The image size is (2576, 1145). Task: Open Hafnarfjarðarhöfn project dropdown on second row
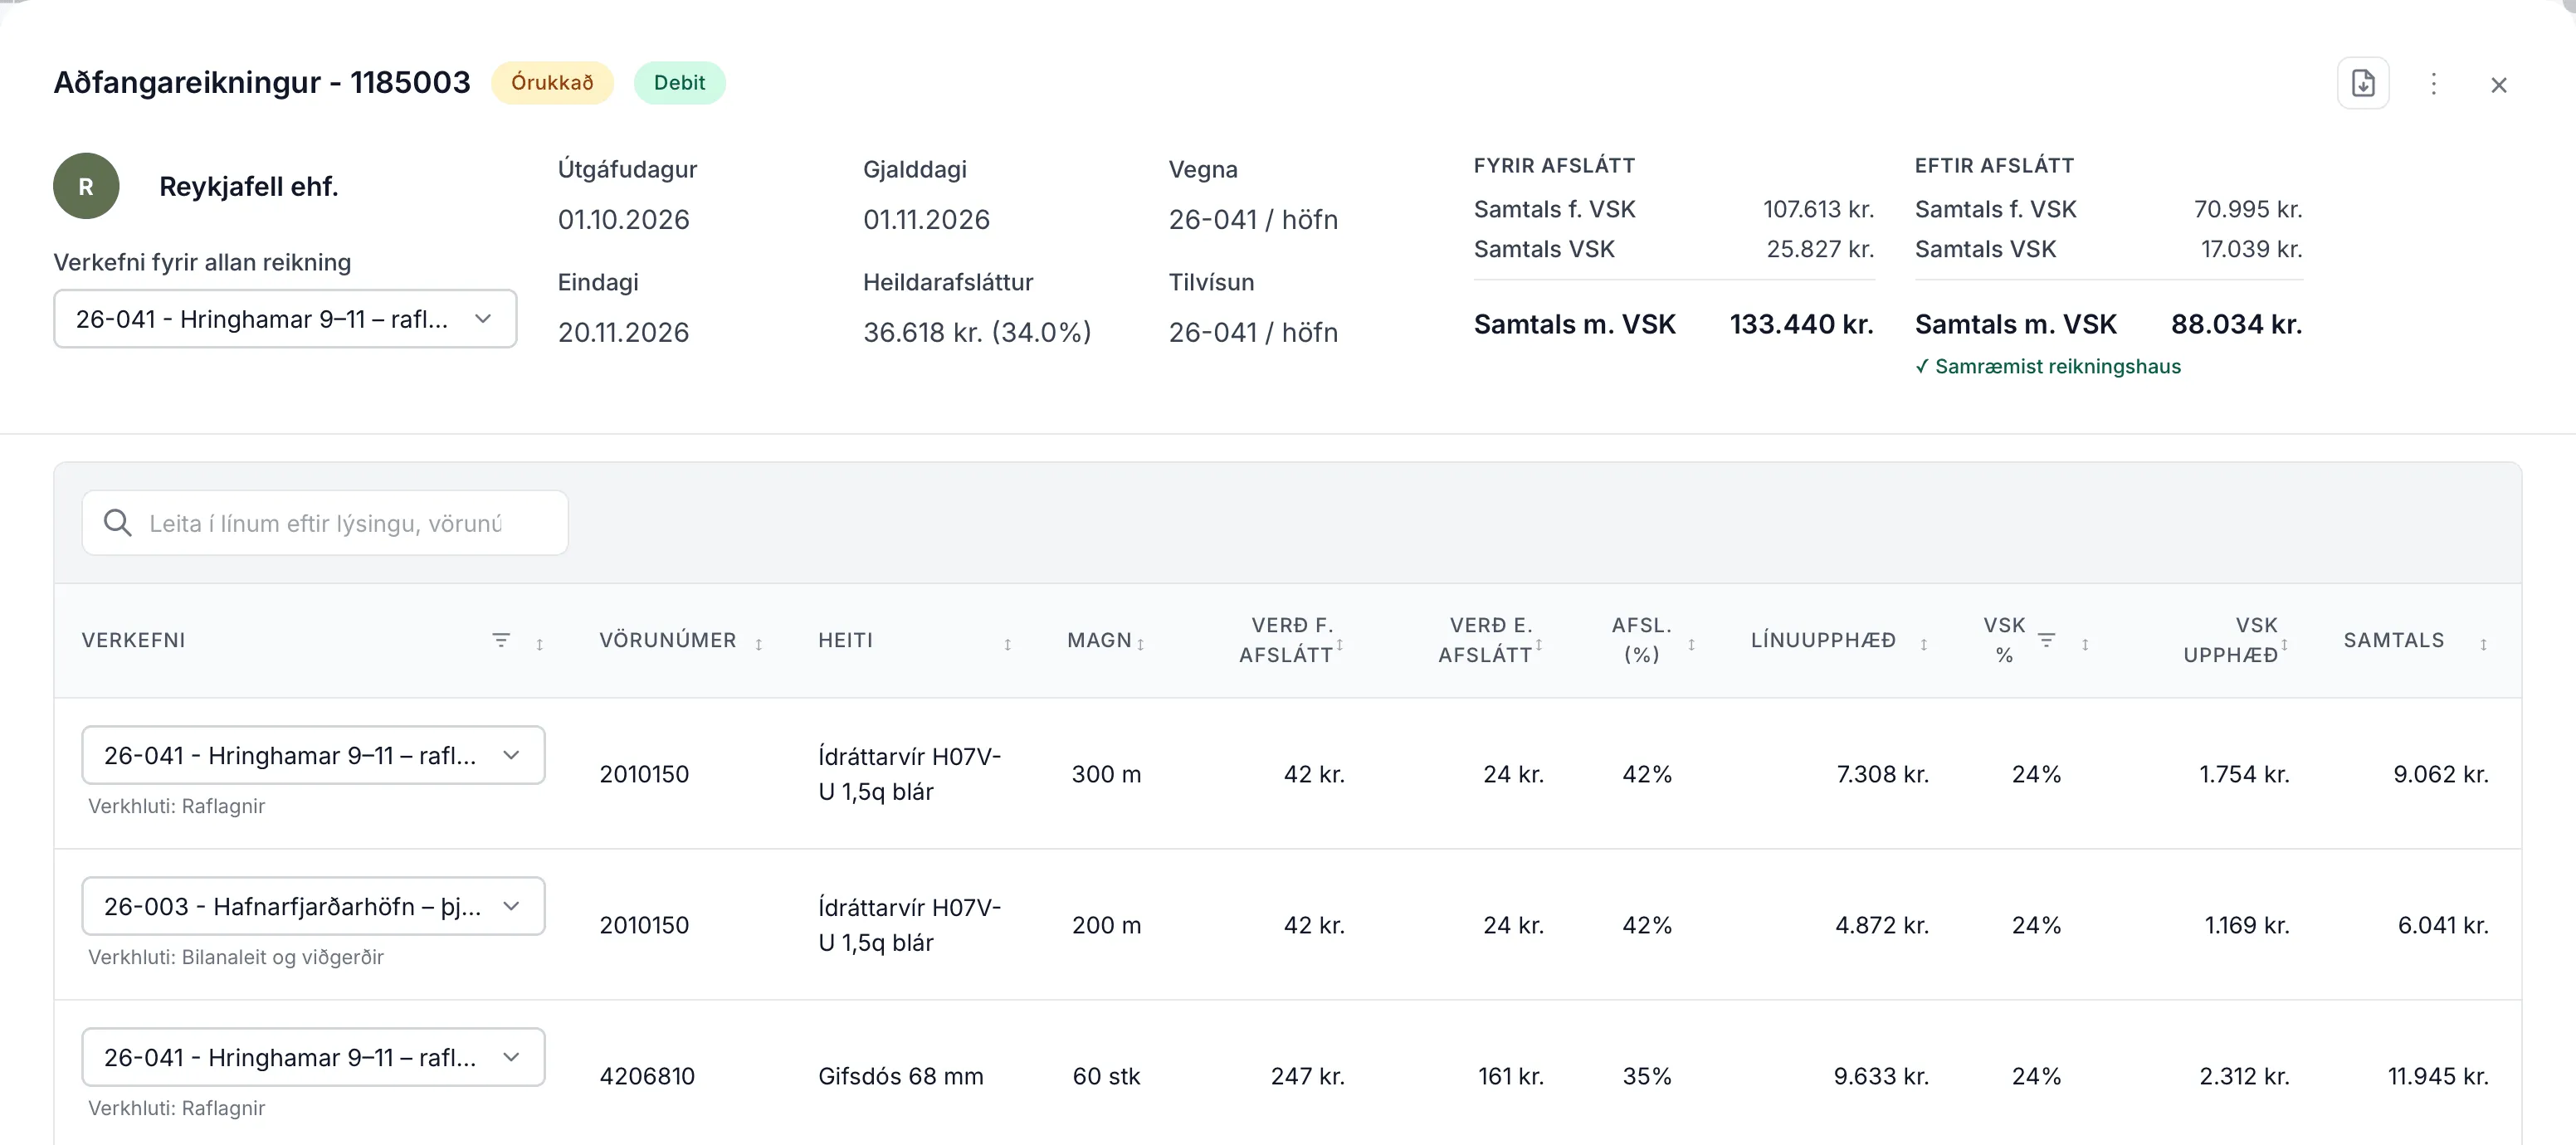pyautogui.click(x=313, y=906)
